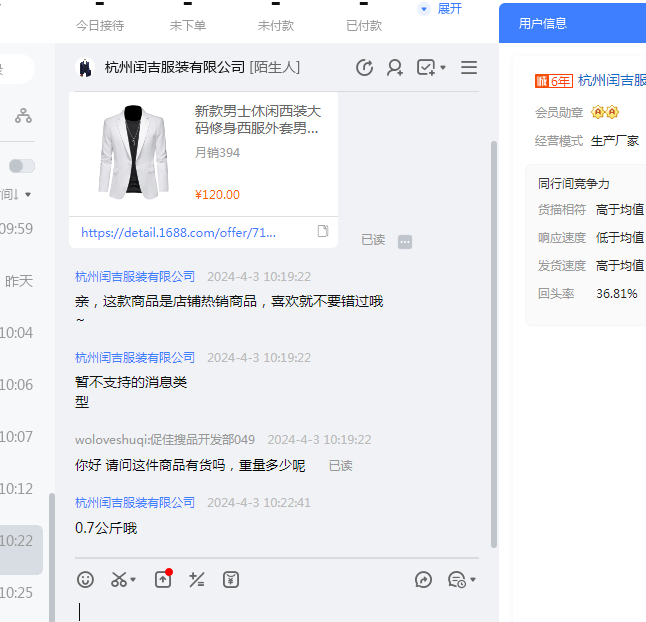Viewport: 646px width, 622px height.
Task: Open the time sort dropdown in sidebar
Action: point(17,194)
